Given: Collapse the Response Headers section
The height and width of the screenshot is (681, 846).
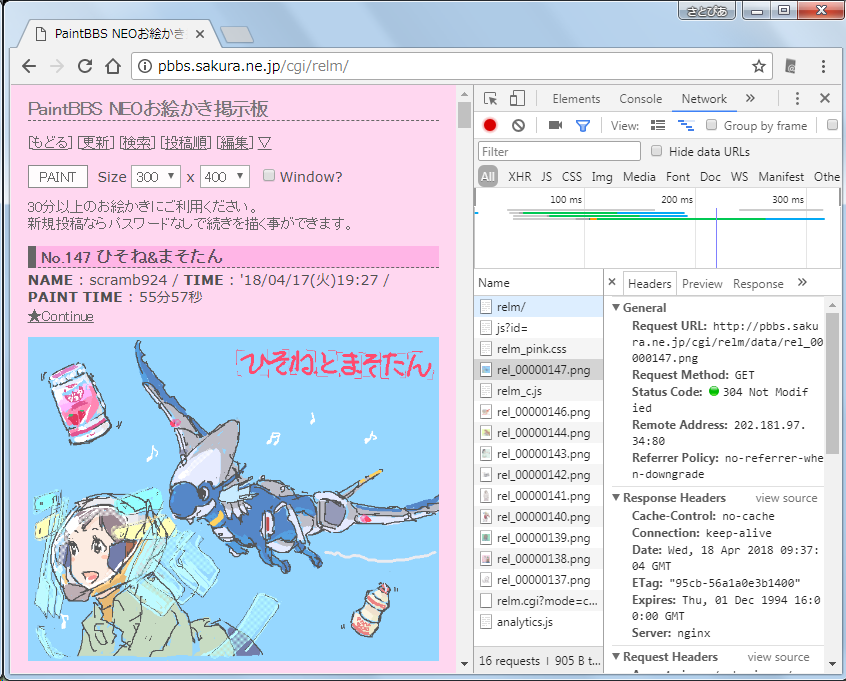Looking at the screenshot, I should click(x=616, y=497).
